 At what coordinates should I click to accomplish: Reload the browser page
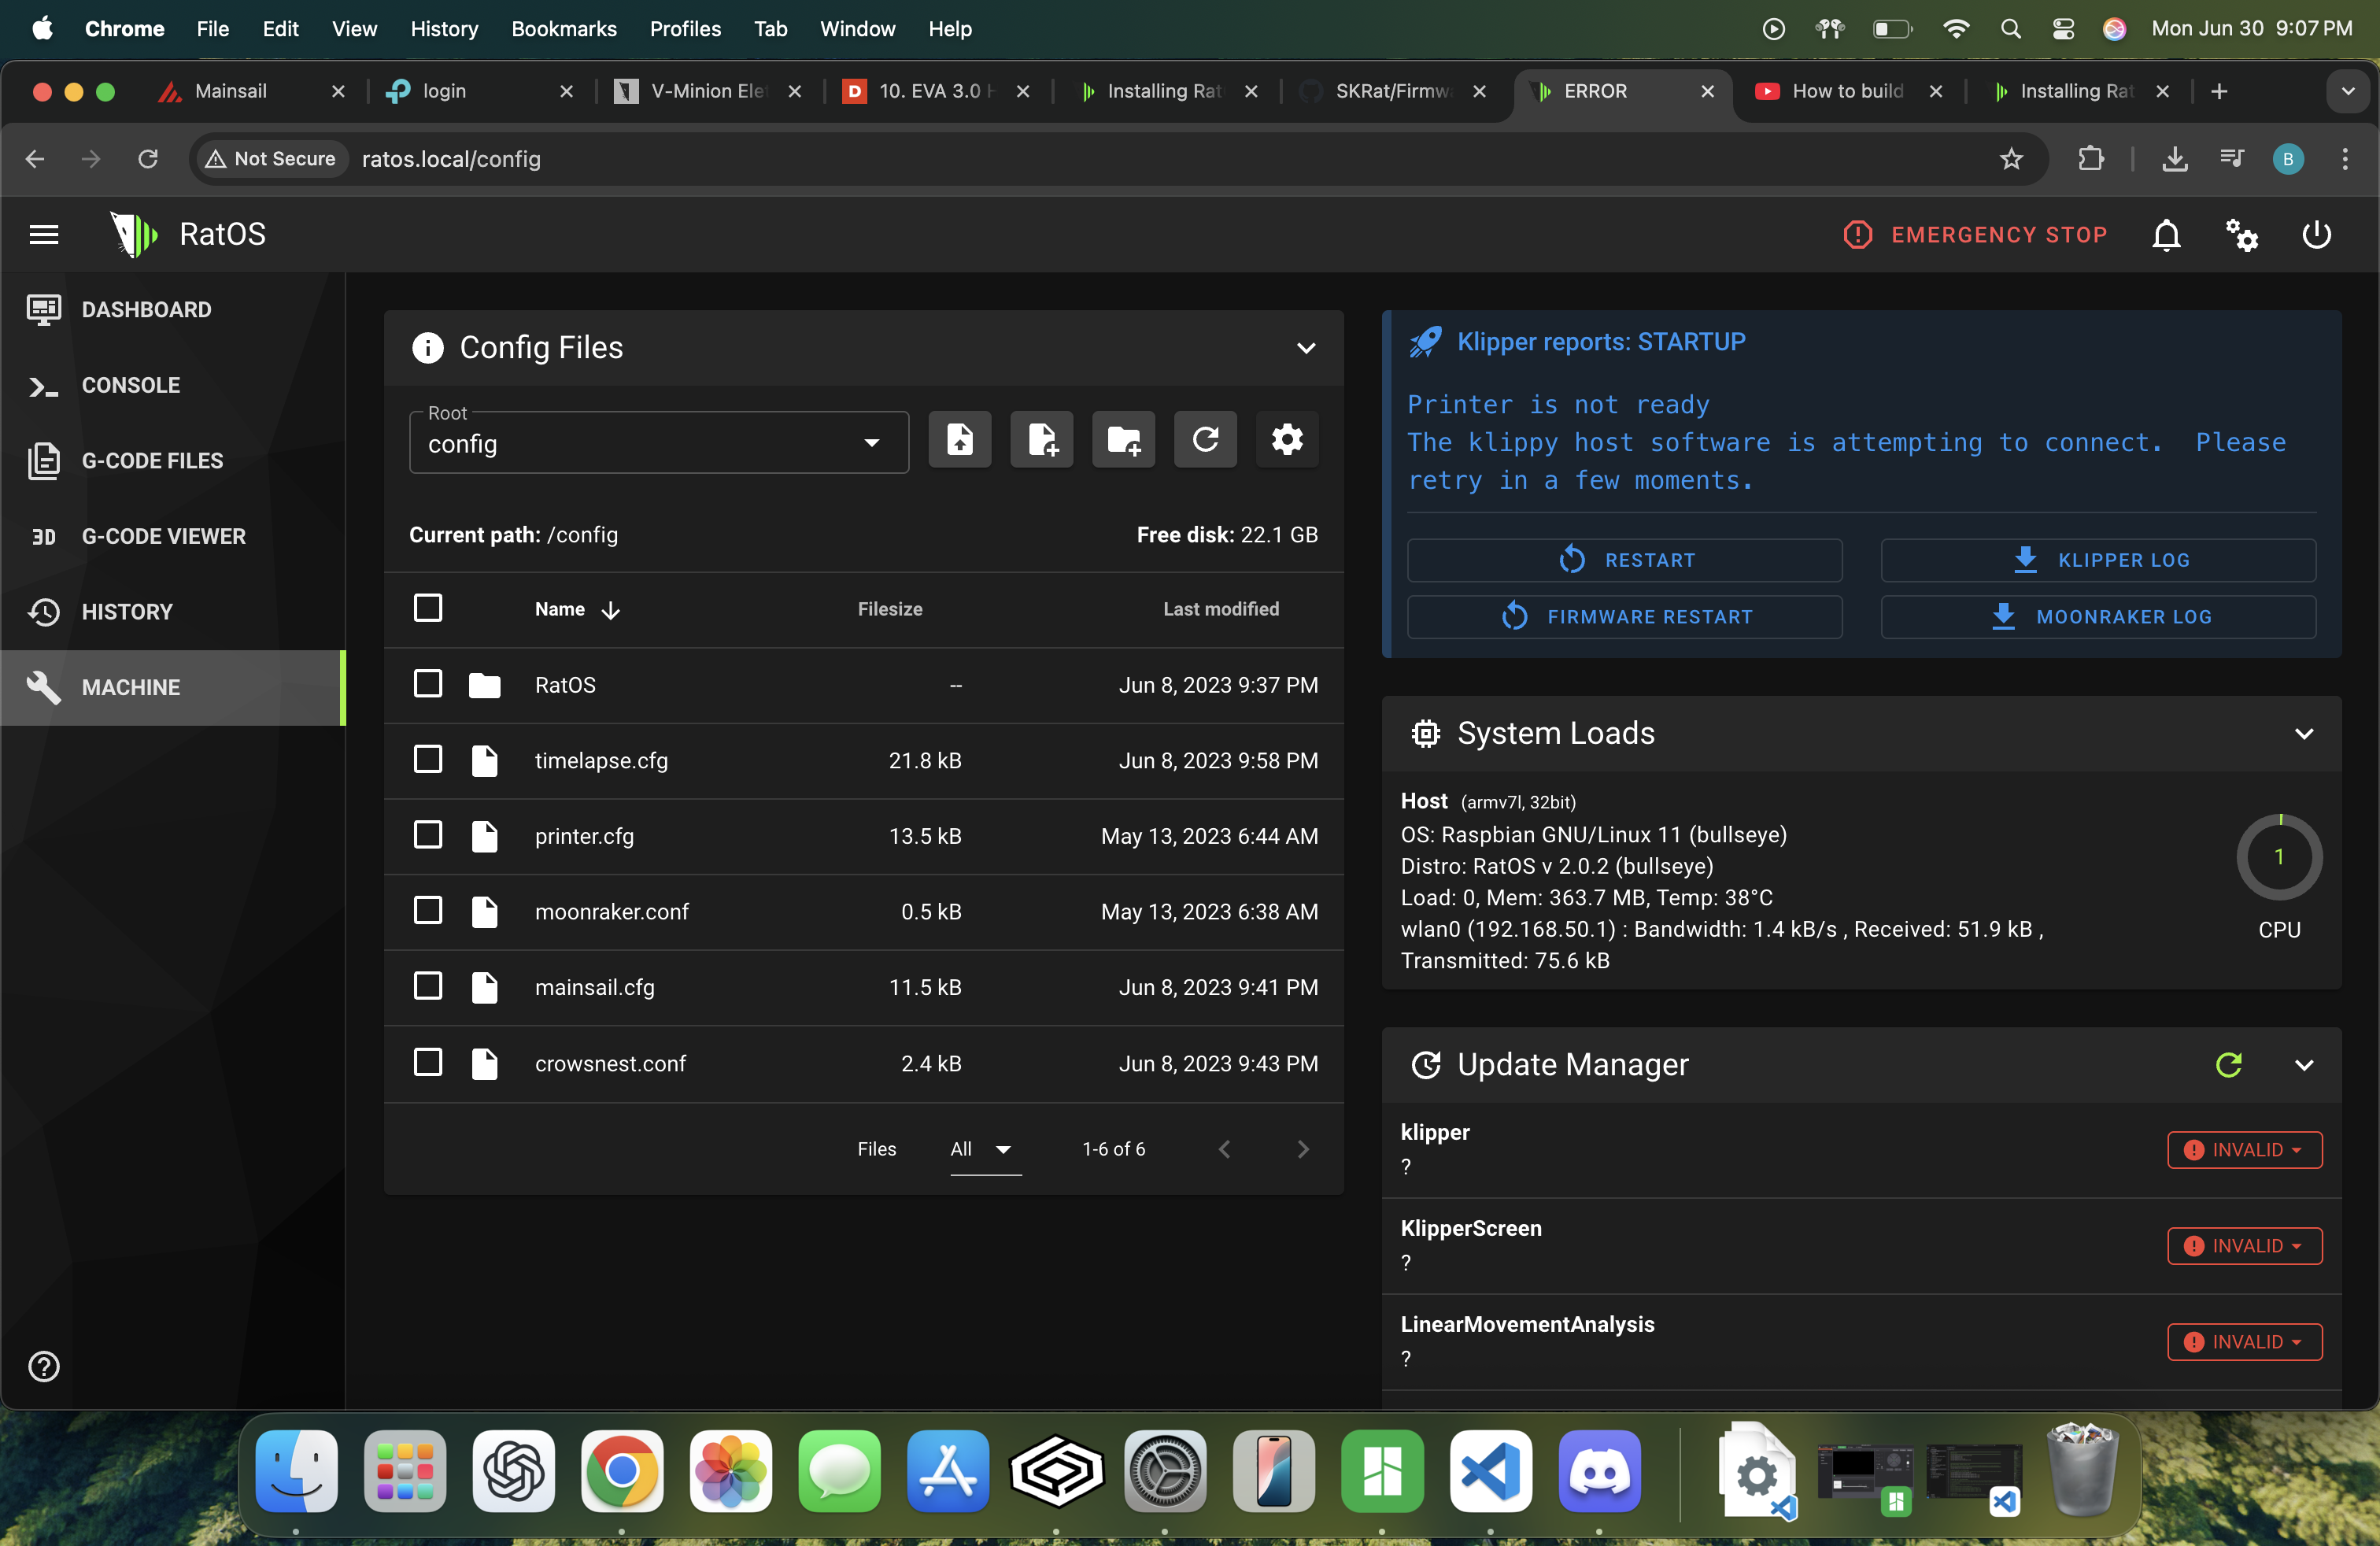pos(148,159)
